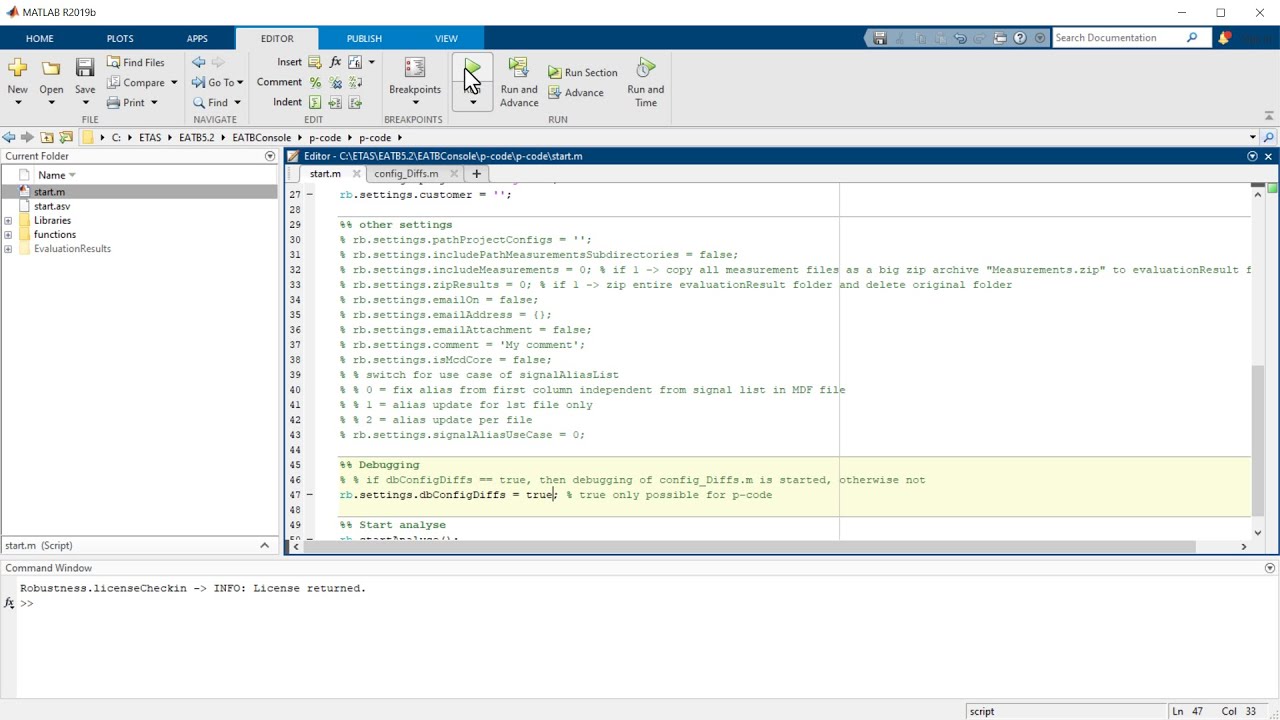
Task: Expand the Libraries folder
Action: tap(8, 220)
